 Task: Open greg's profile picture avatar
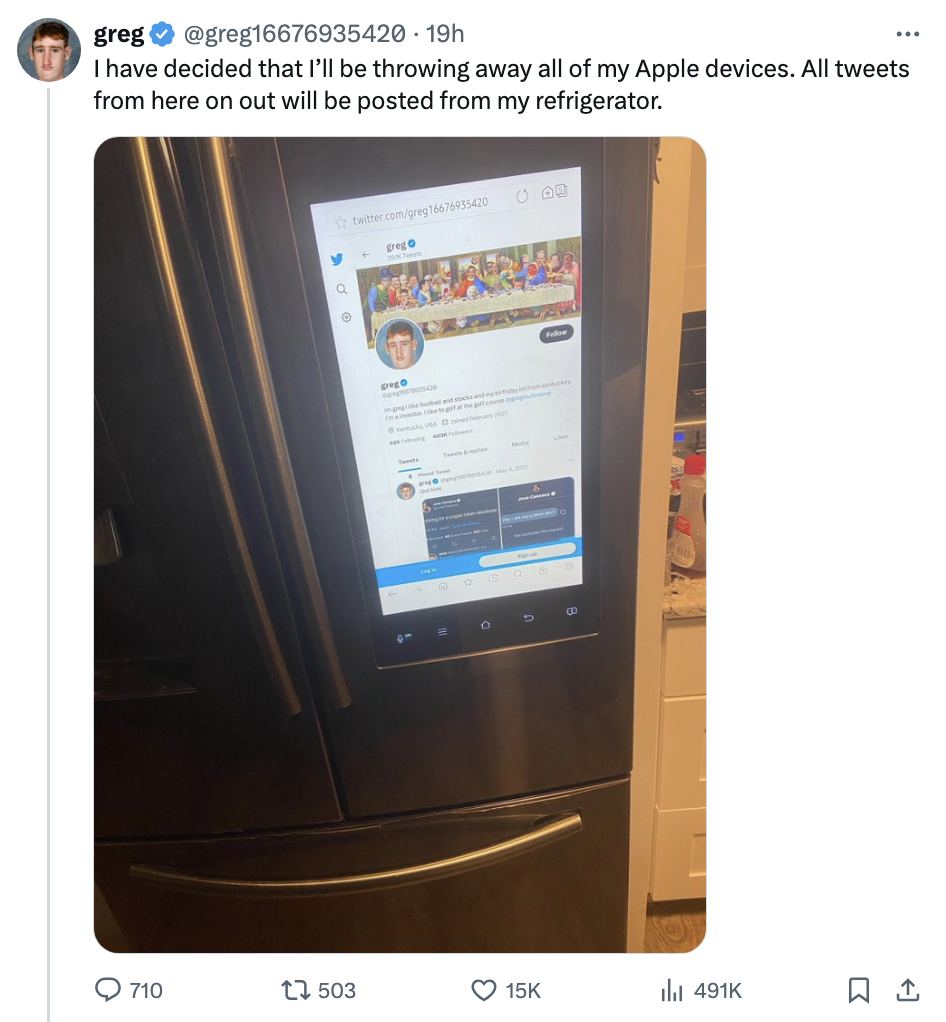pos(49,50)
